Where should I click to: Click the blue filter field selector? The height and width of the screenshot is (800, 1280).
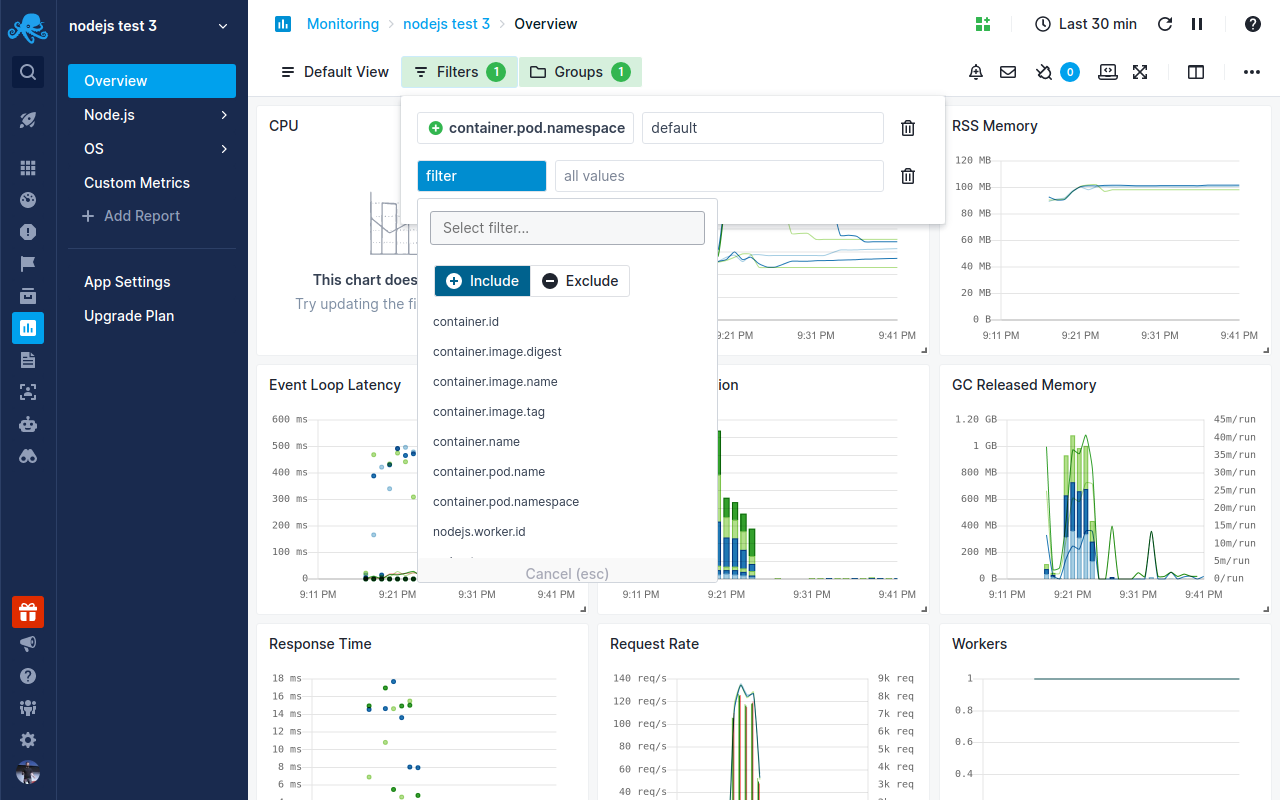482,176
